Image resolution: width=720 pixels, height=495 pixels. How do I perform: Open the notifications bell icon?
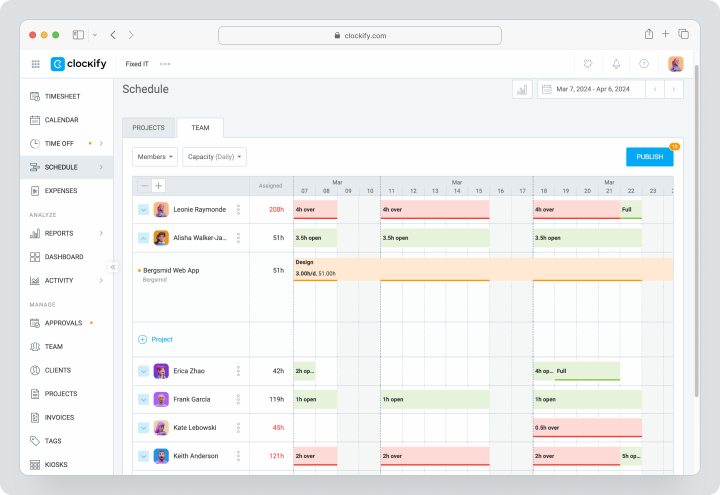pos(616,64)
